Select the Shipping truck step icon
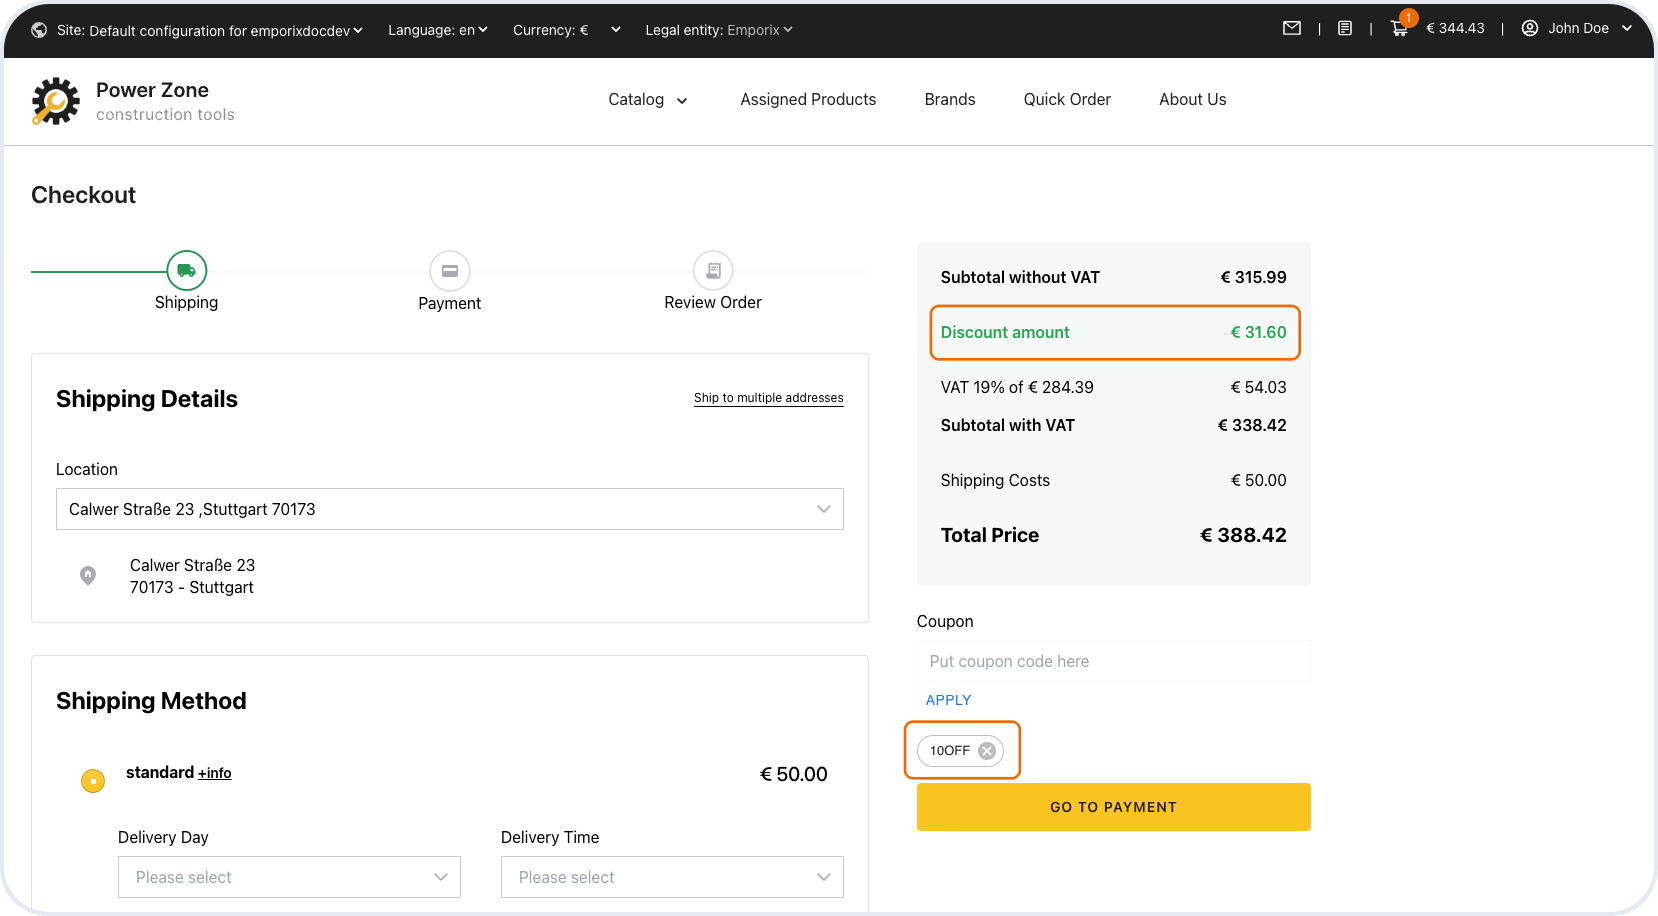Image resolution: width=1658 pixels, height=916 pixels. [x=187, y=270]
